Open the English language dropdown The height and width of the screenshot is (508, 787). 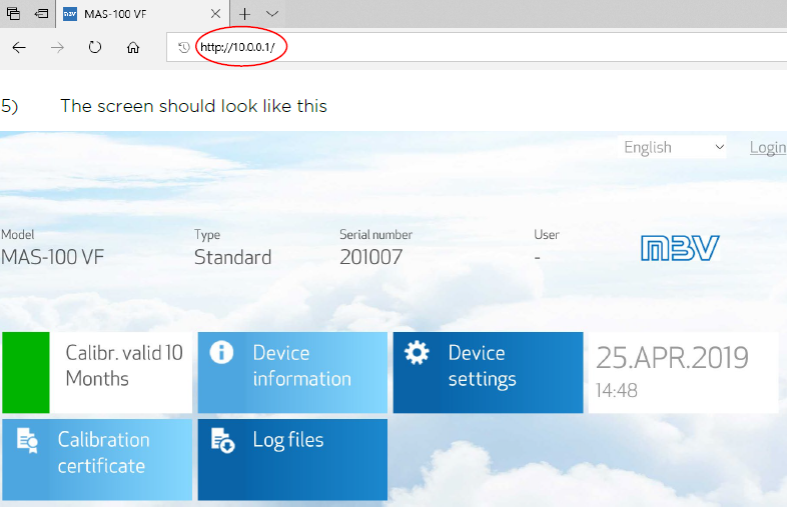672,147
